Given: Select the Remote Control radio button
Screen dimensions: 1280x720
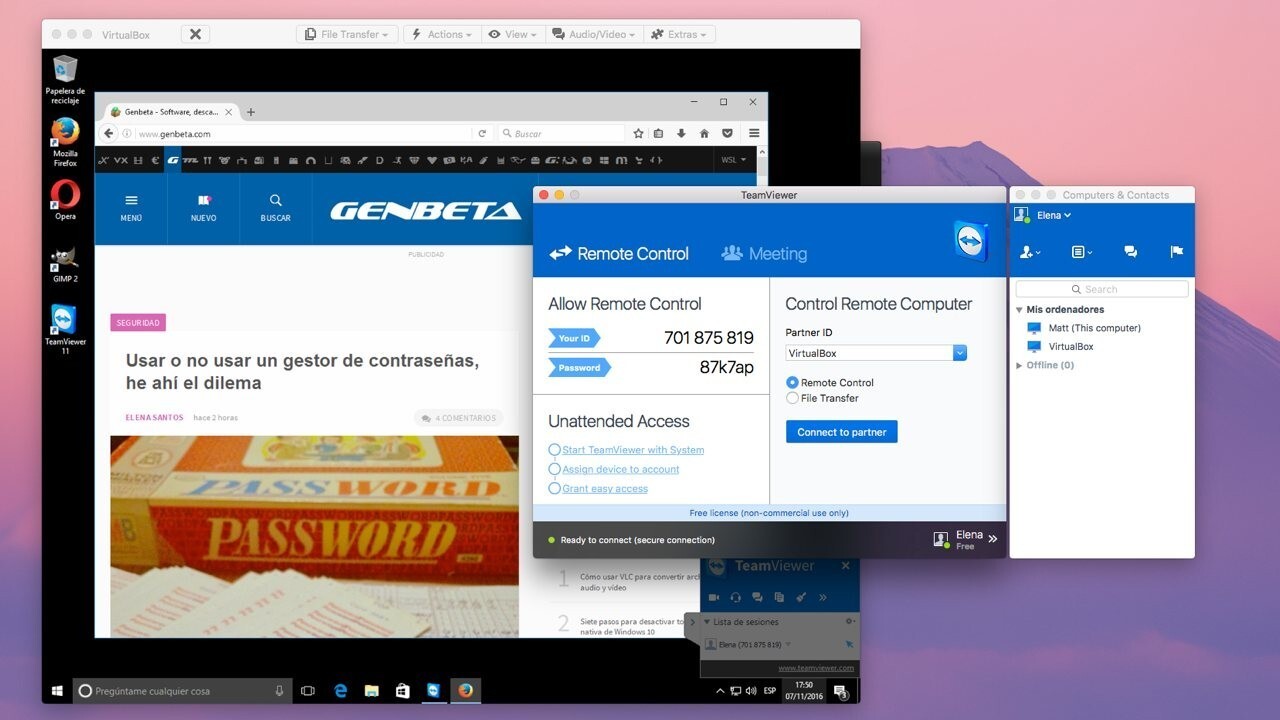Looking at the screenshot, I should (x=791, y=382).
